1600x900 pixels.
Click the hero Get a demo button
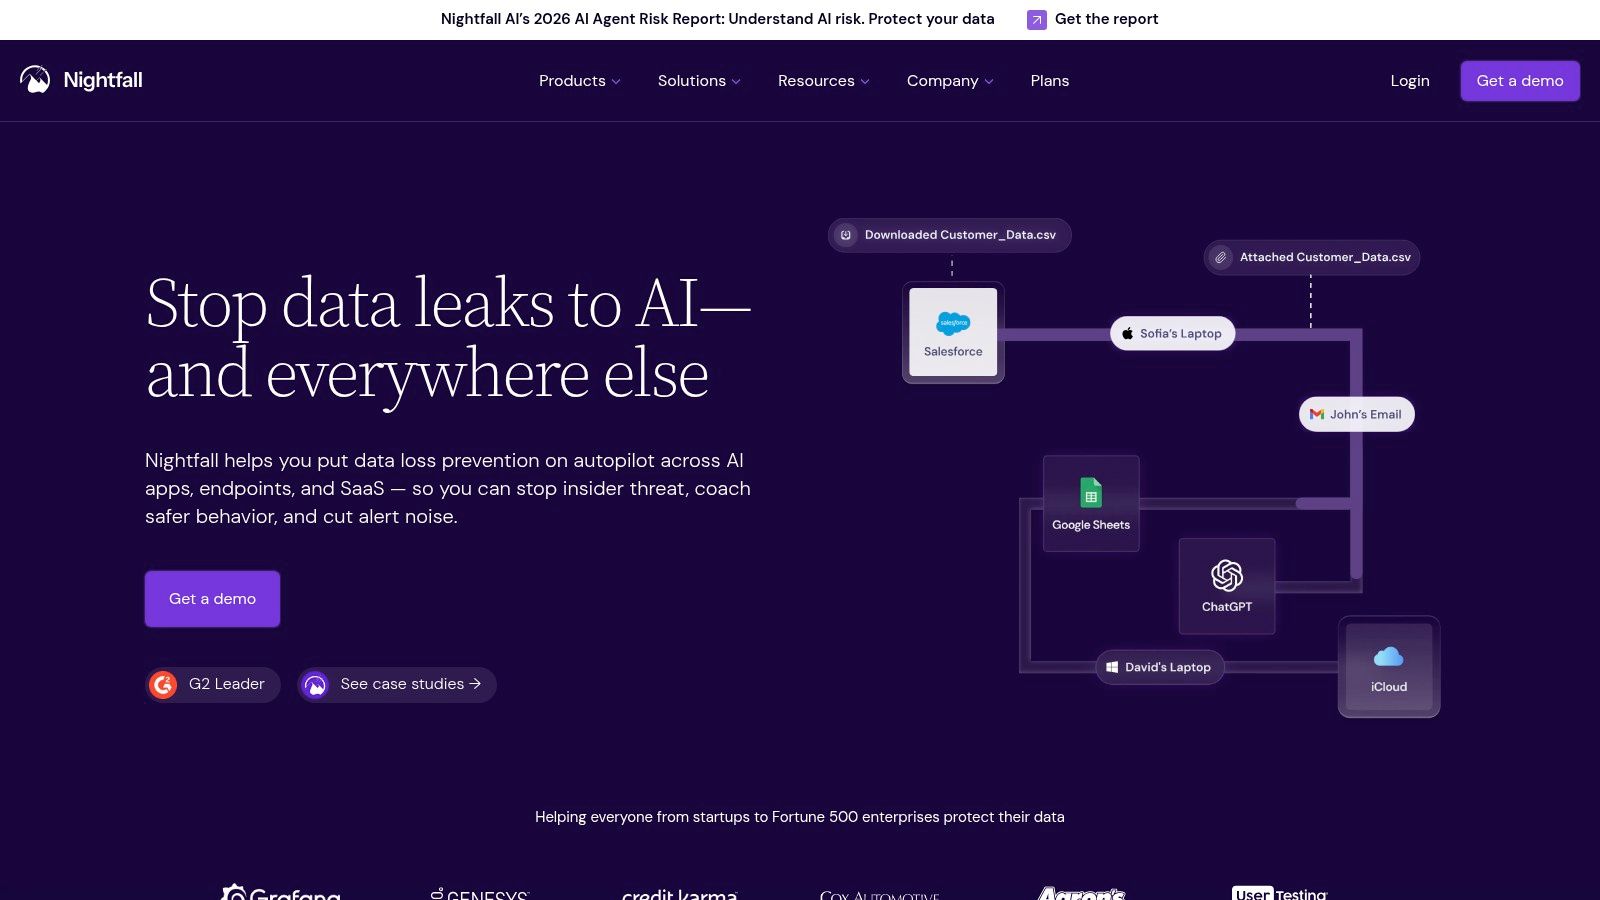212,599
